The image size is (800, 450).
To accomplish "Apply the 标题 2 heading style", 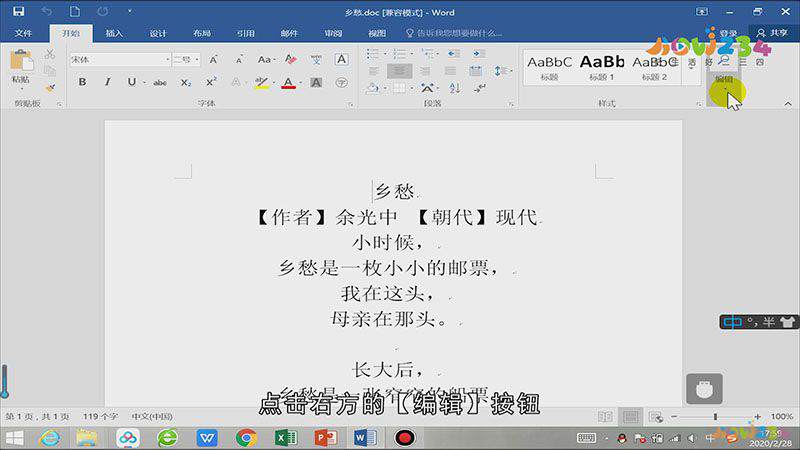I will point(655,67).
